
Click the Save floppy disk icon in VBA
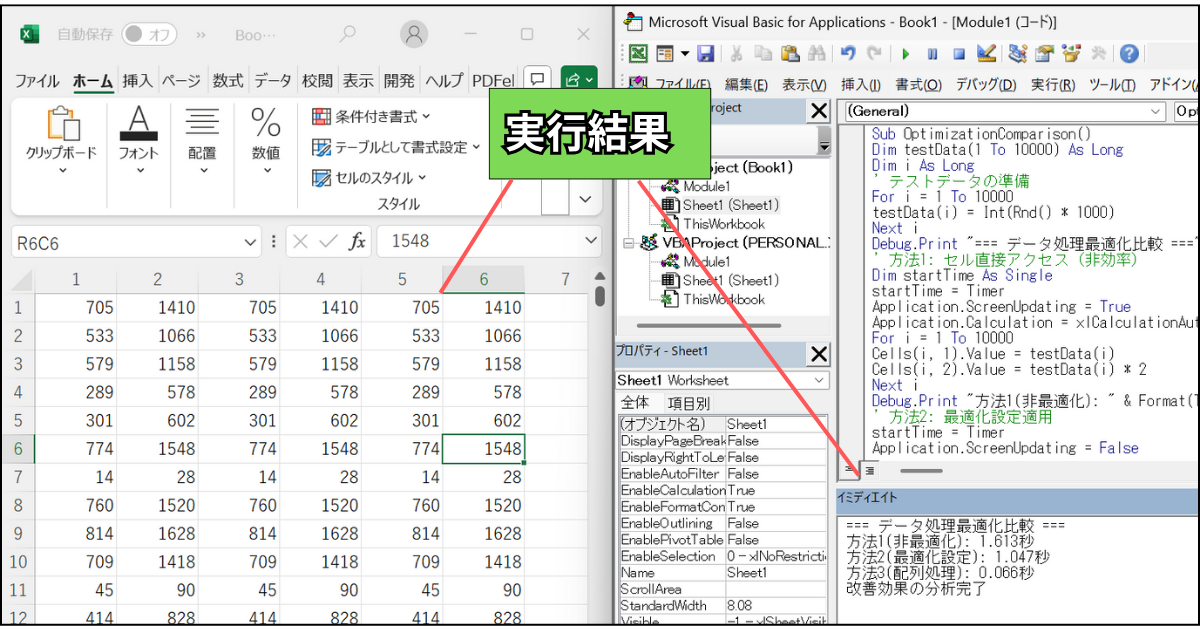[706, 54]
